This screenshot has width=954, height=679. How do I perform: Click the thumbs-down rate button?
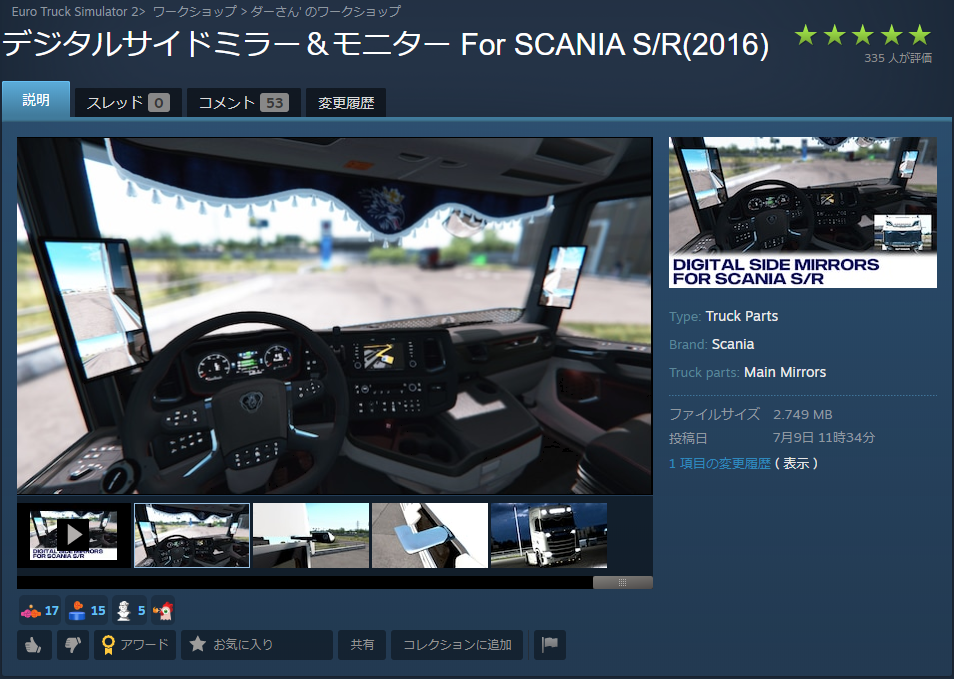tap(73, 645)
